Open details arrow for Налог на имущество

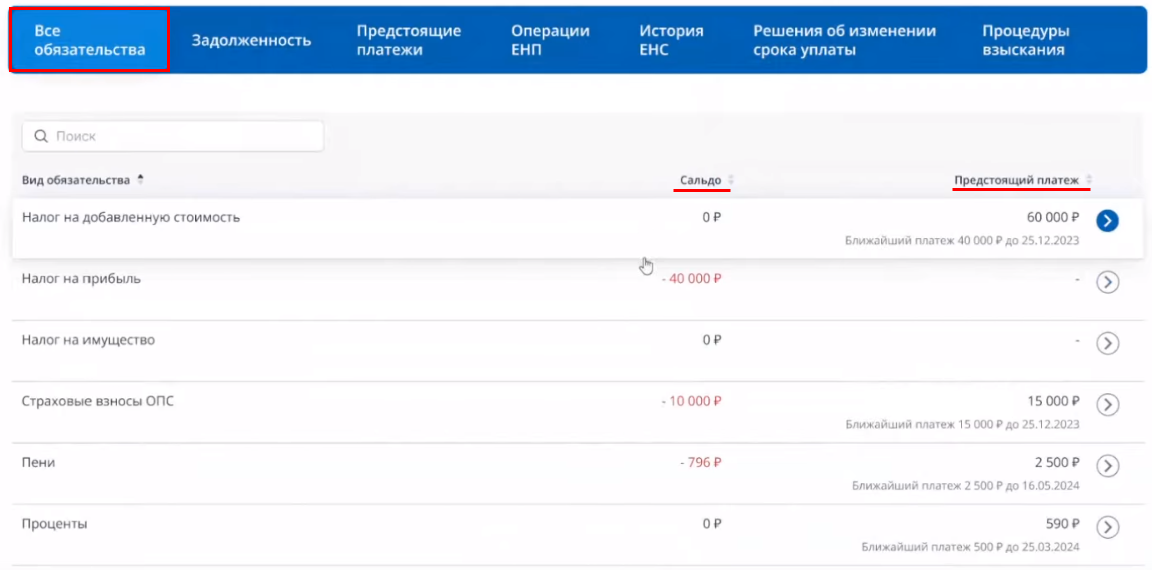[x=1107, y=343]
